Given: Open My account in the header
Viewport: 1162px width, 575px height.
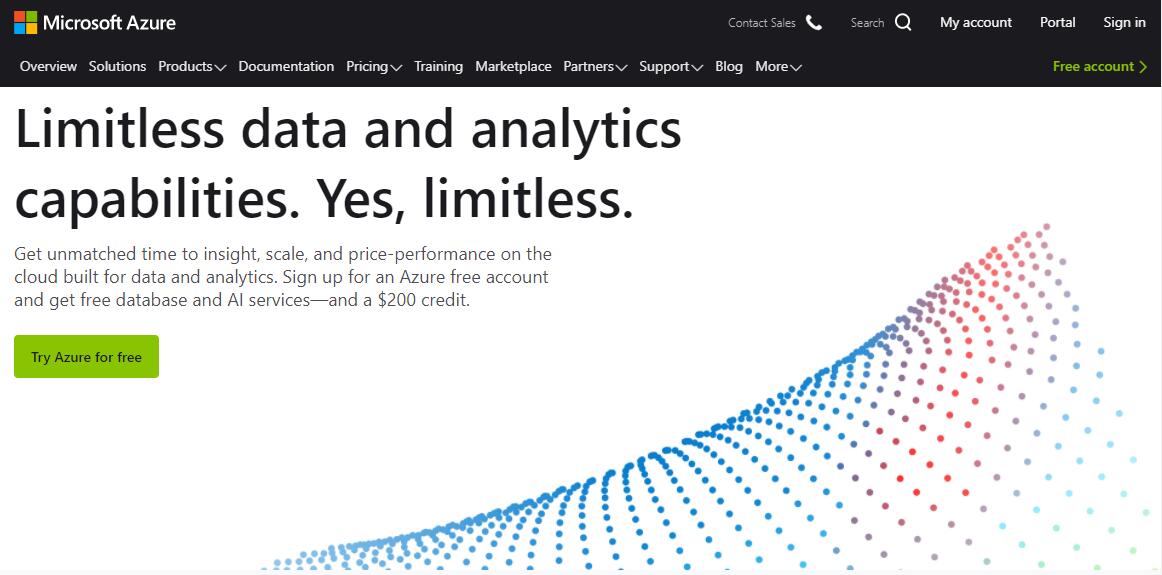Looking at the screenshot, I should click(x=975, y=23).
